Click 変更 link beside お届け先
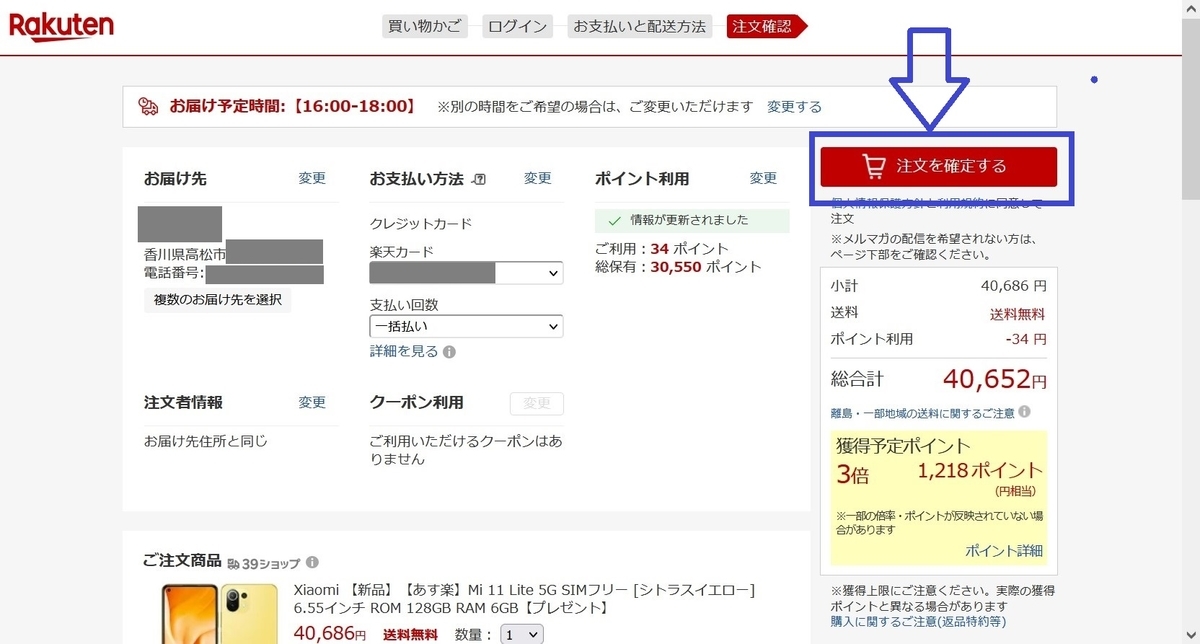 coord(312,178)
